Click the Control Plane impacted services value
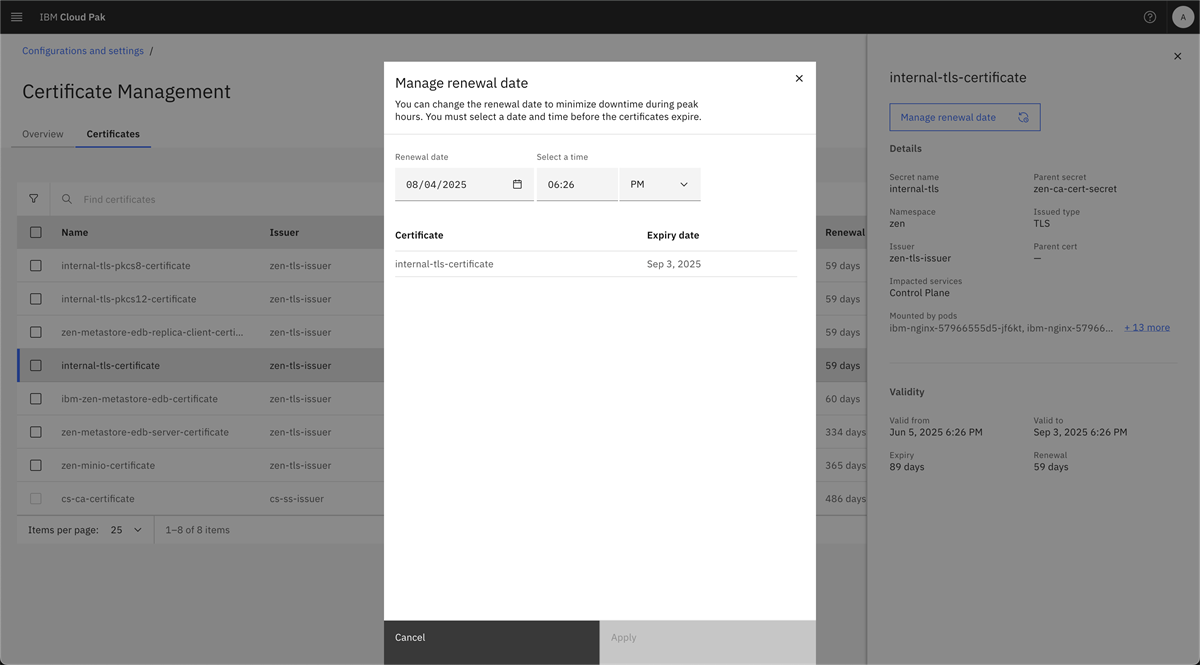The width and height of the screenshot is (1200, 665). pyautogui.click(x=920, y=293)
